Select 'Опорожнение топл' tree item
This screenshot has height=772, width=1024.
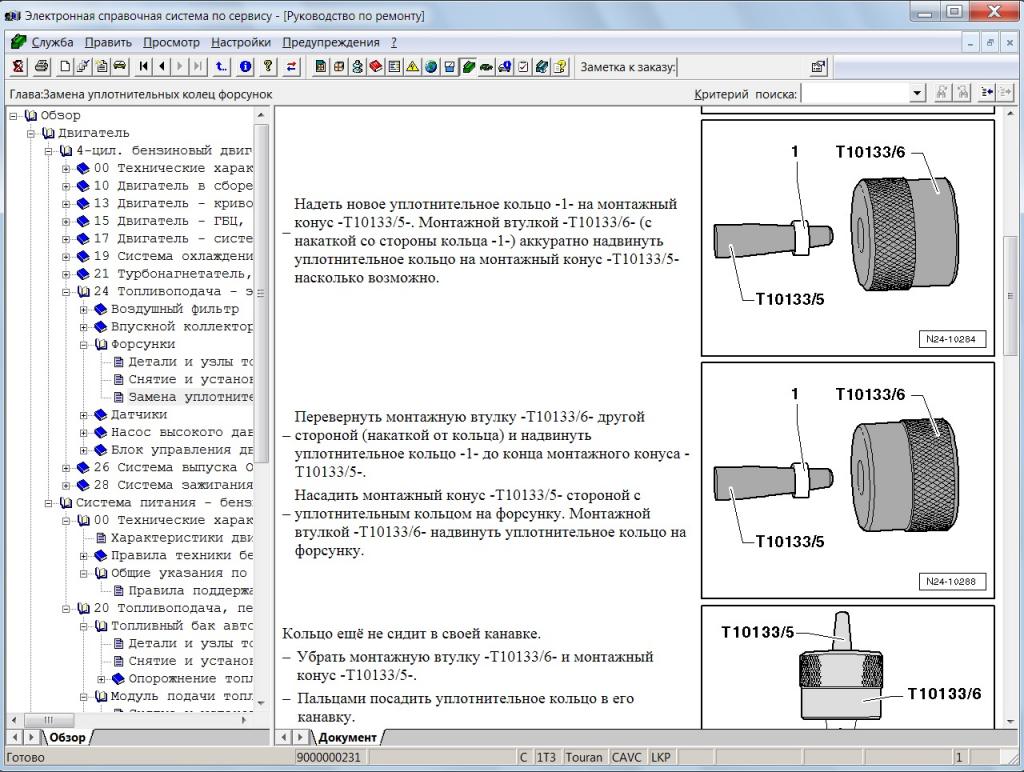191,679
